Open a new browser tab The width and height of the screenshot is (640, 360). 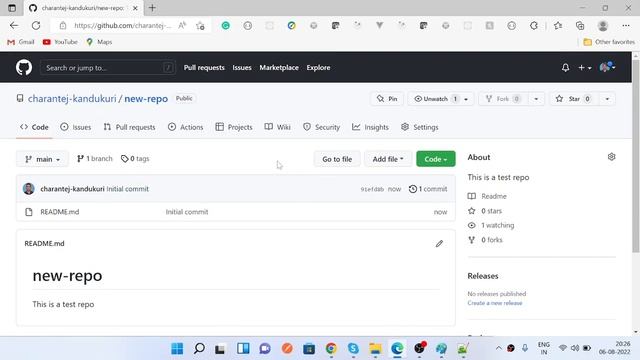coord(152,8)
